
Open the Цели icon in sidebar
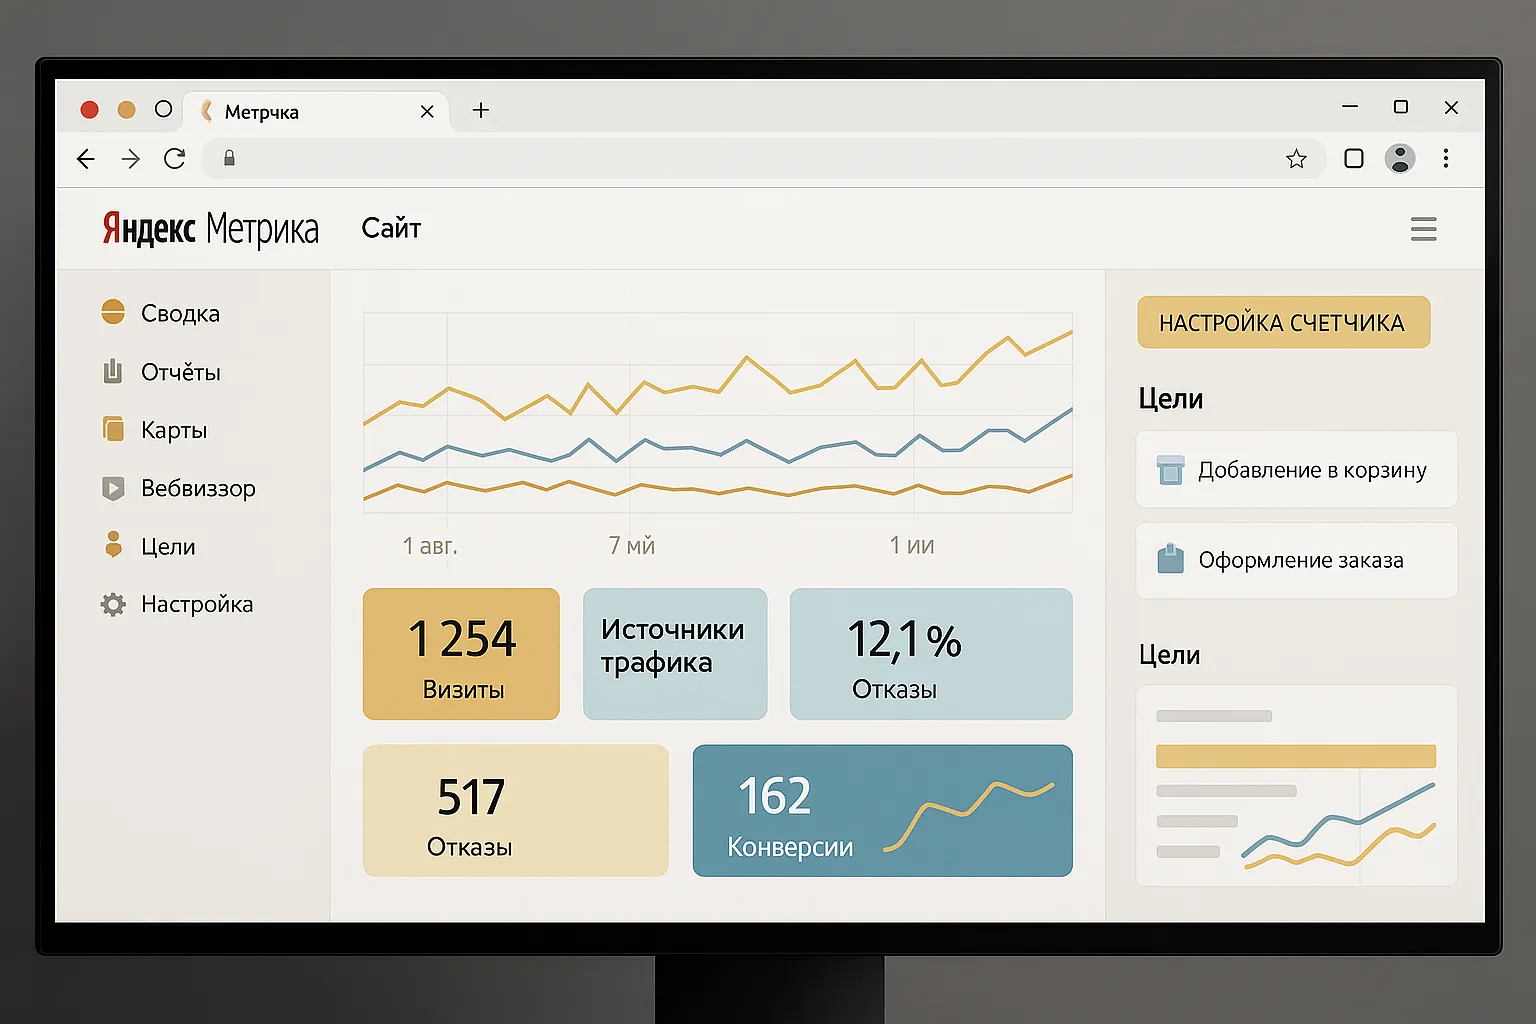tap(113, 545)
